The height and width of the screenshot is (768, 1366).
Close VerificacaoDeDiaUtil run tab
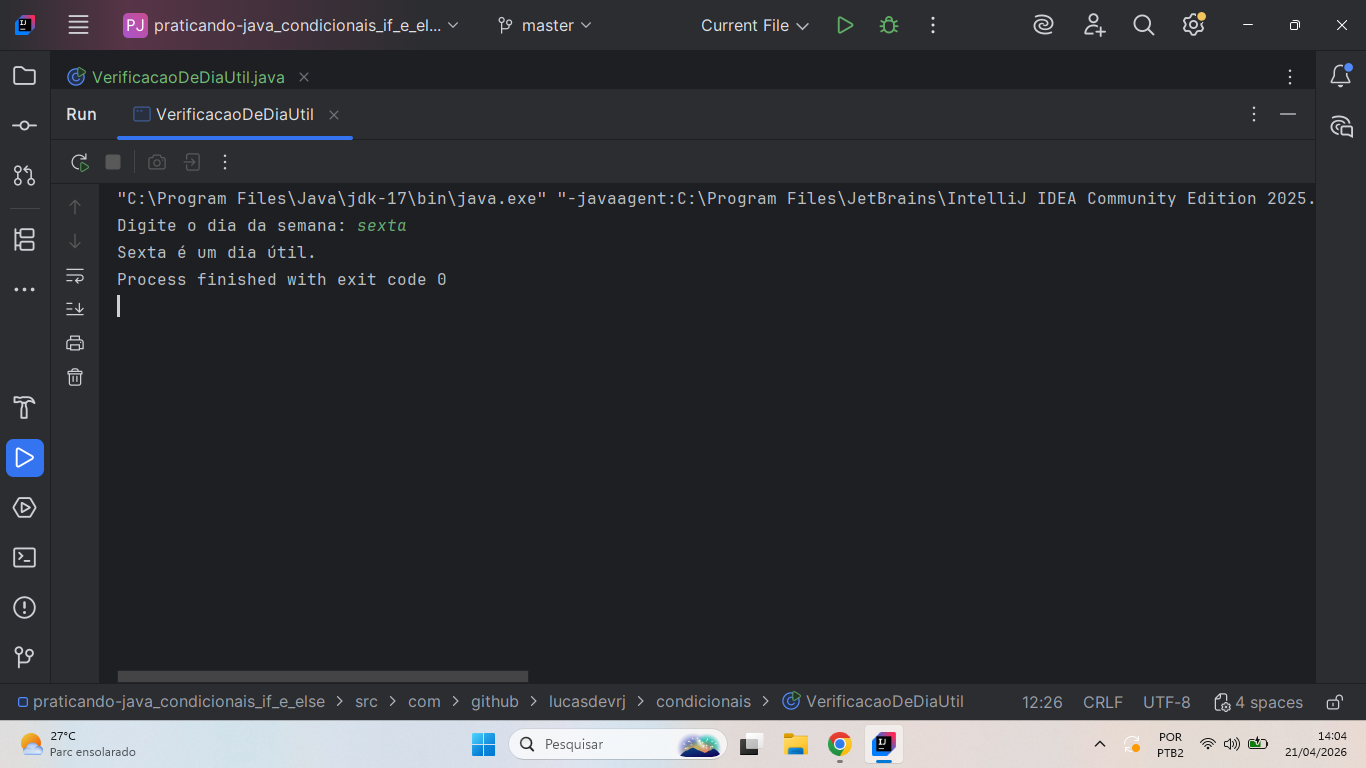click(334, 115)
